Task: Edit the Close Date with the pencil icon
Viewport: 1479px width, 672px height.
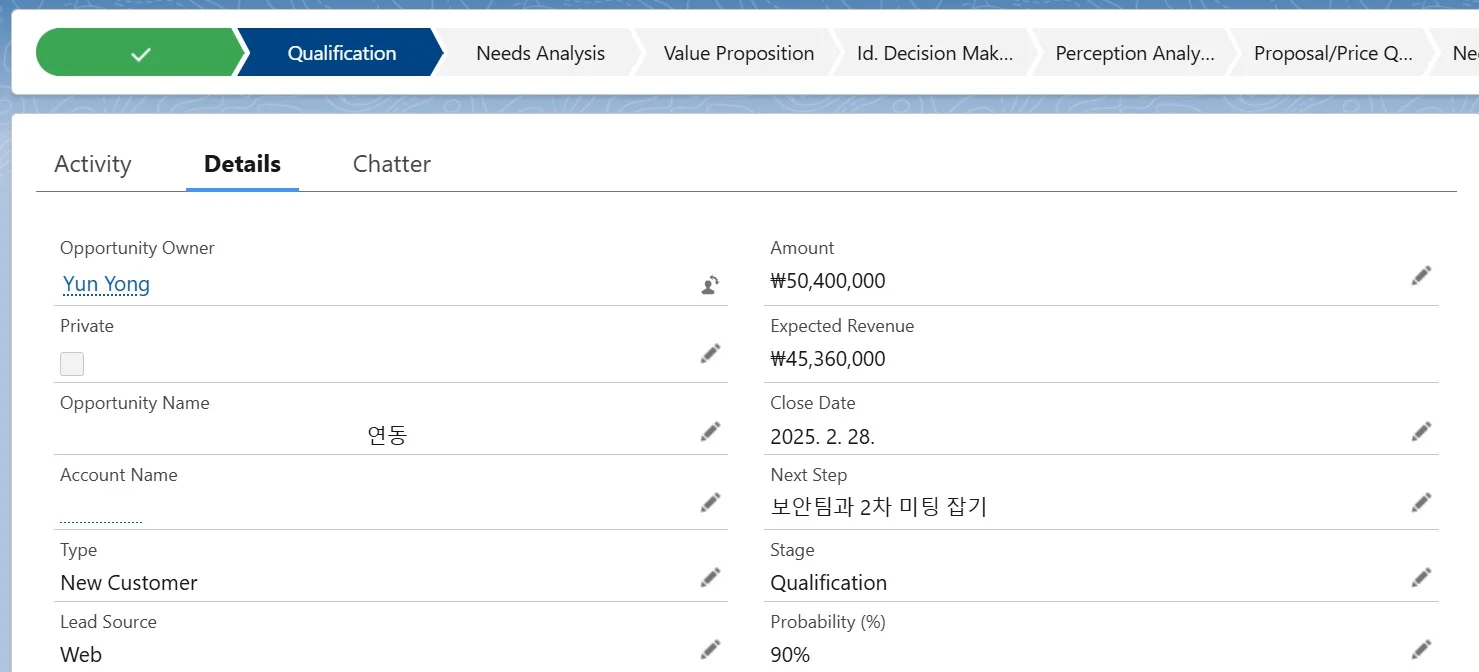Action: (x=1421, y=430)
